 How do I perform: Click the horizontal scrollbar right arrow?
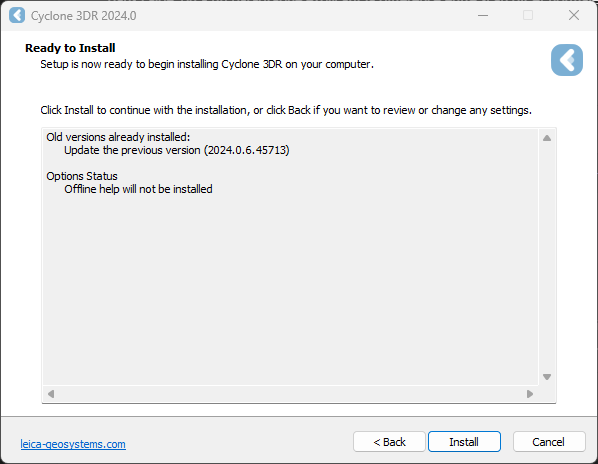pyautogui.click(x=530, y=393)
